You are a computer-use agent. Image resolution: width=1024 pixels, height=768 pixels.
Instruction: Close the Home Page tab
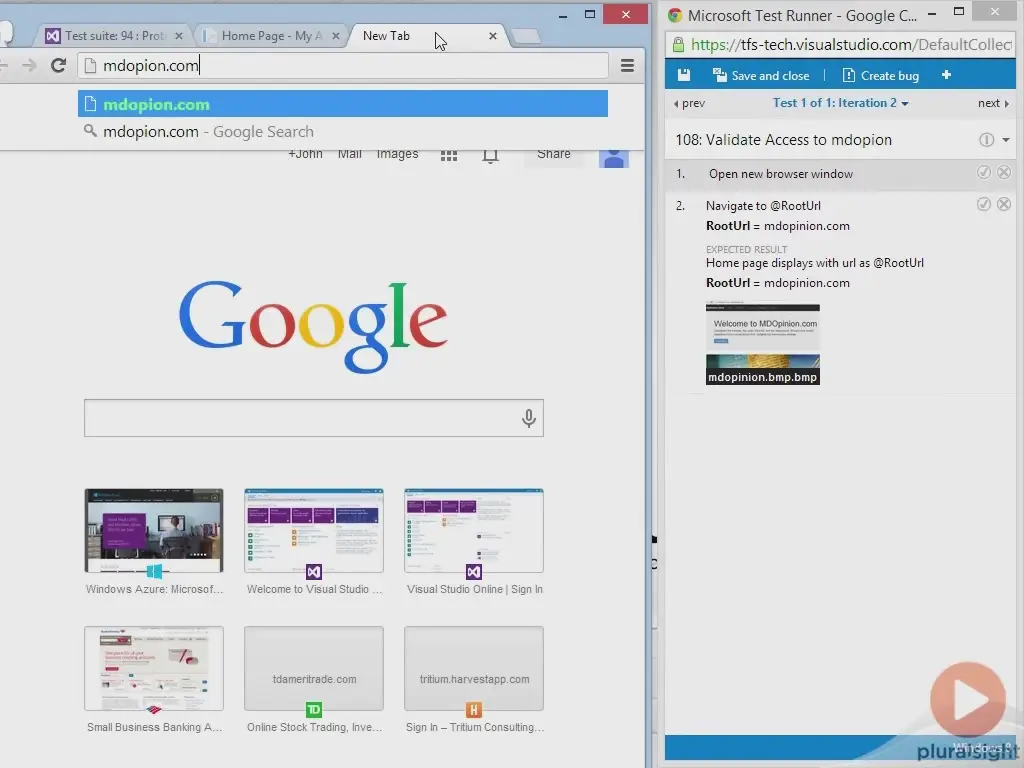(x=336, y=36)
